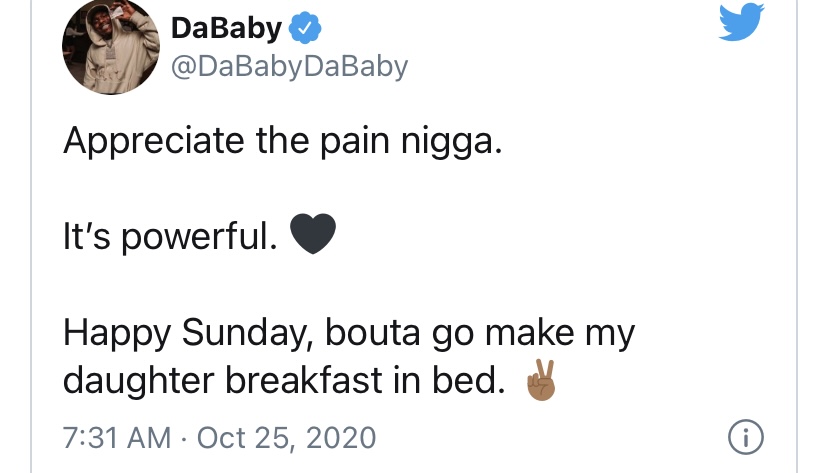The width and height of the screenshot is (828, 473).
Task: Click the blue verified badge
Action: click(x=305, y=29)
